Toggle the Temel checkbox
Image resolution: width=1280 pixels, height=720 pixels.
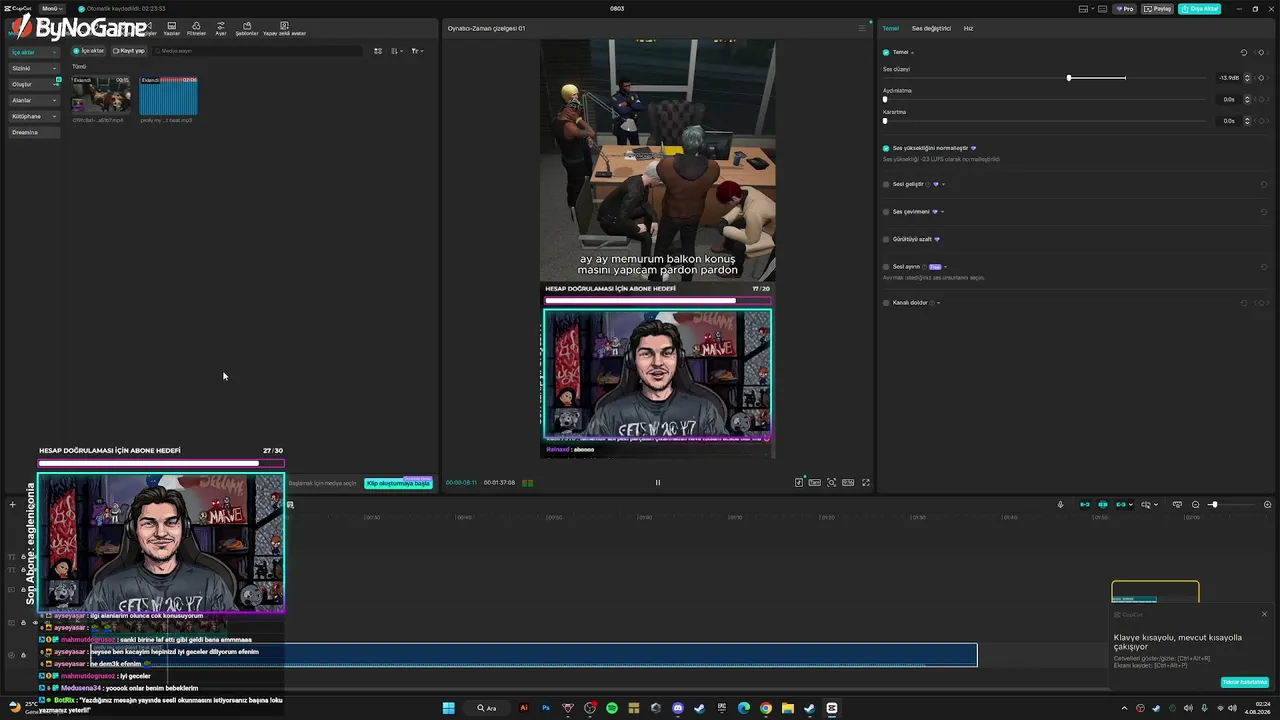pyautogui.click(x=886, y=52)
